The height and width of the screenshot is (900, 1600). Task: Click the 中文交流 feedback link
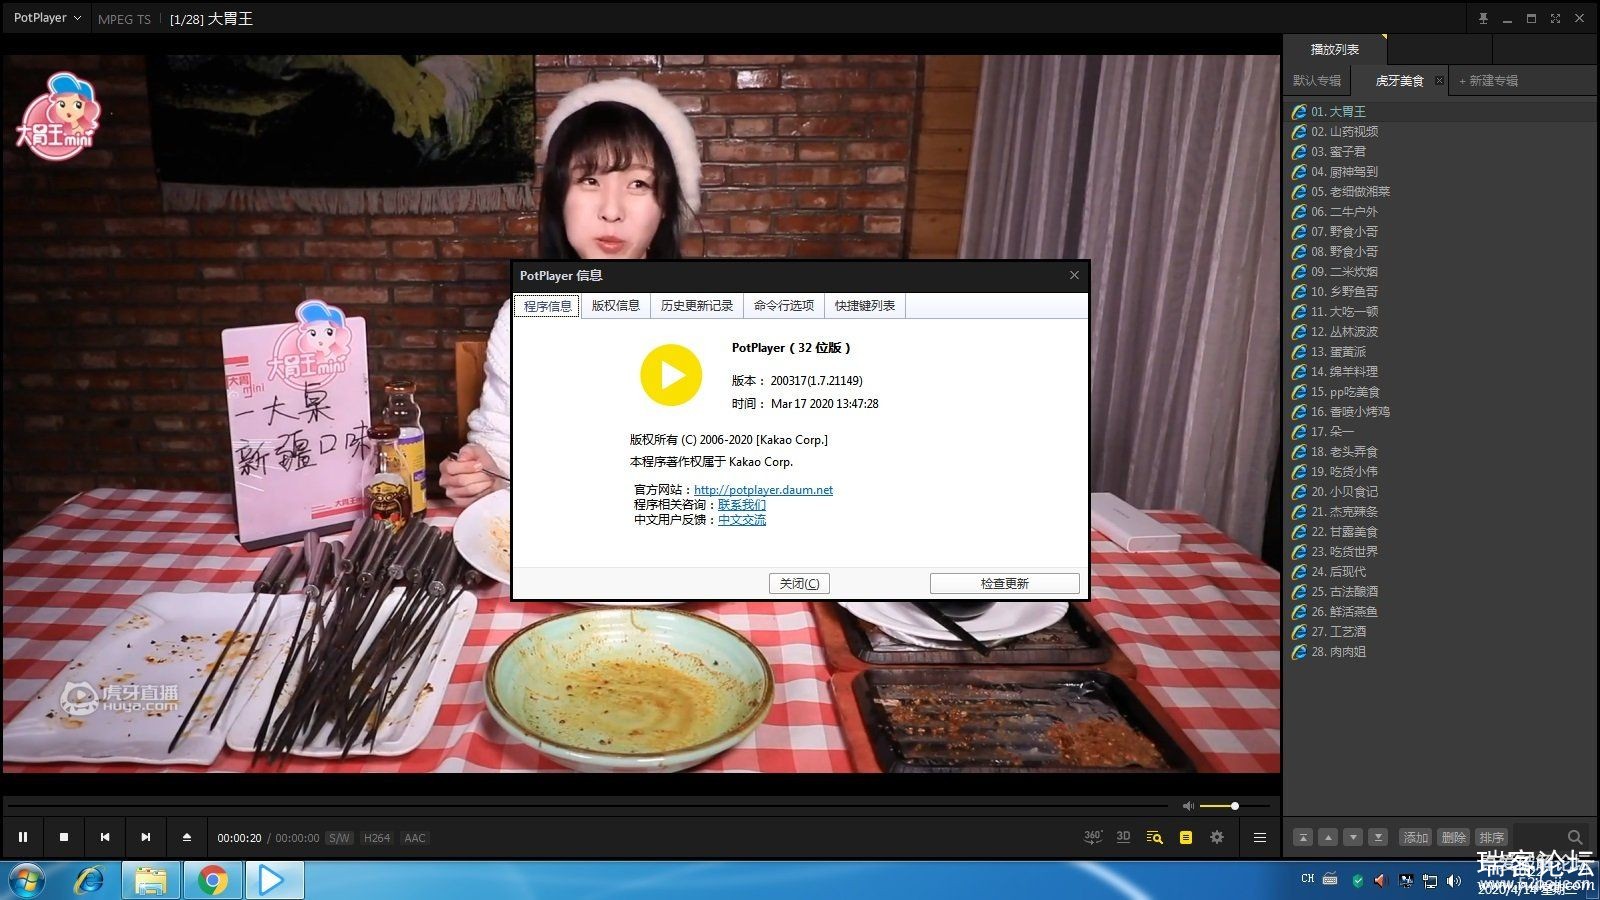[x=741, y=520]
